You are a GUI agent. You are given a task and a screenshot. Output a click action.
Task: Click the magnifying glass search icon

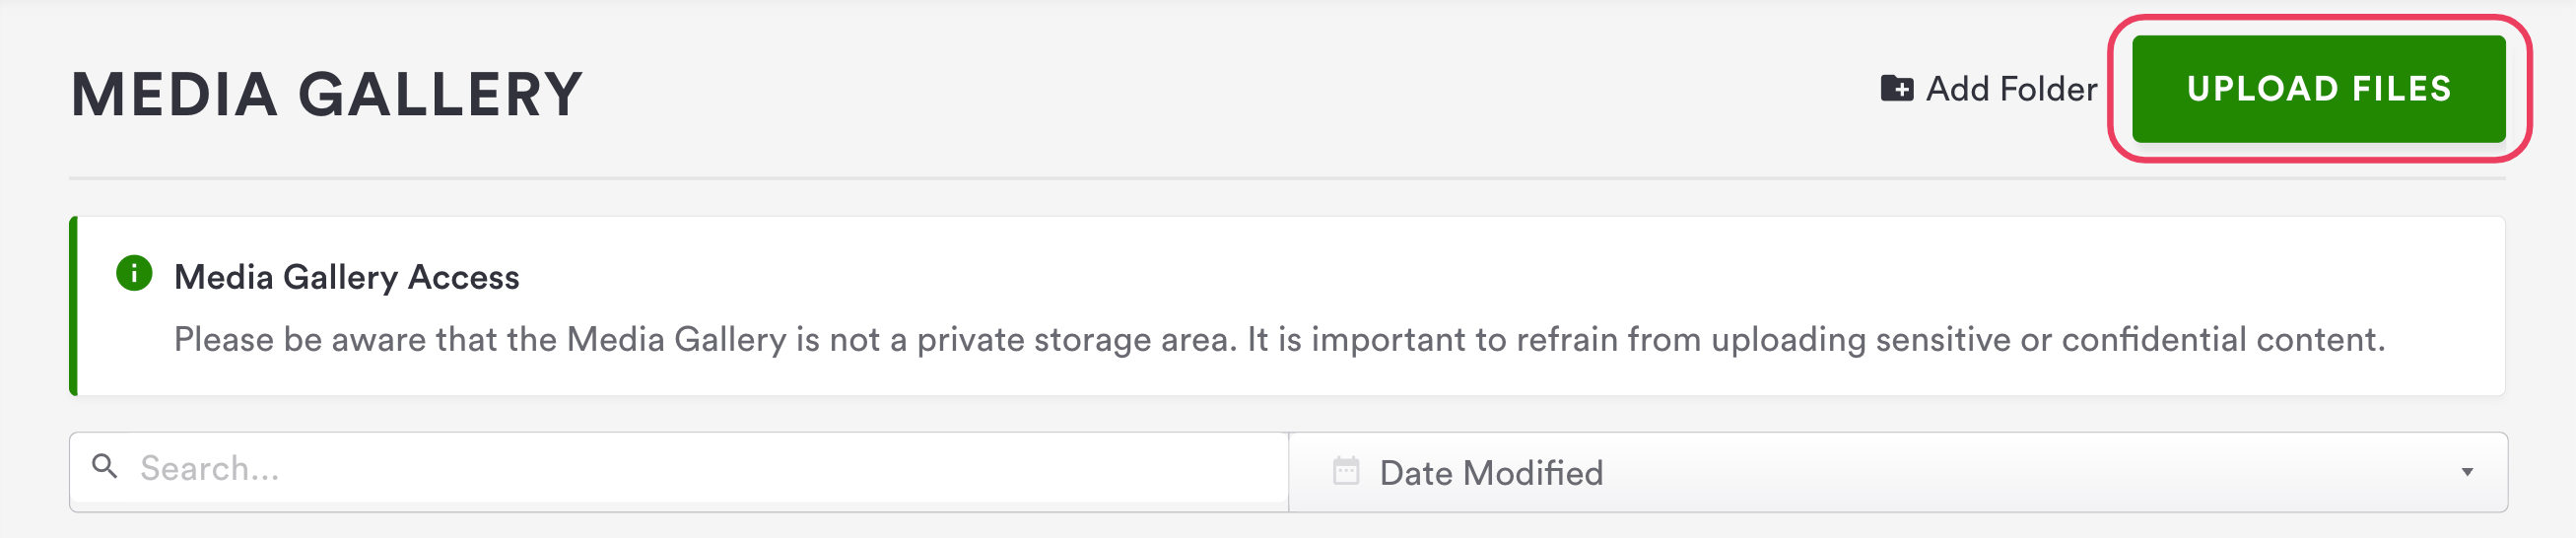pyautogui.click(x=105, y=466)
